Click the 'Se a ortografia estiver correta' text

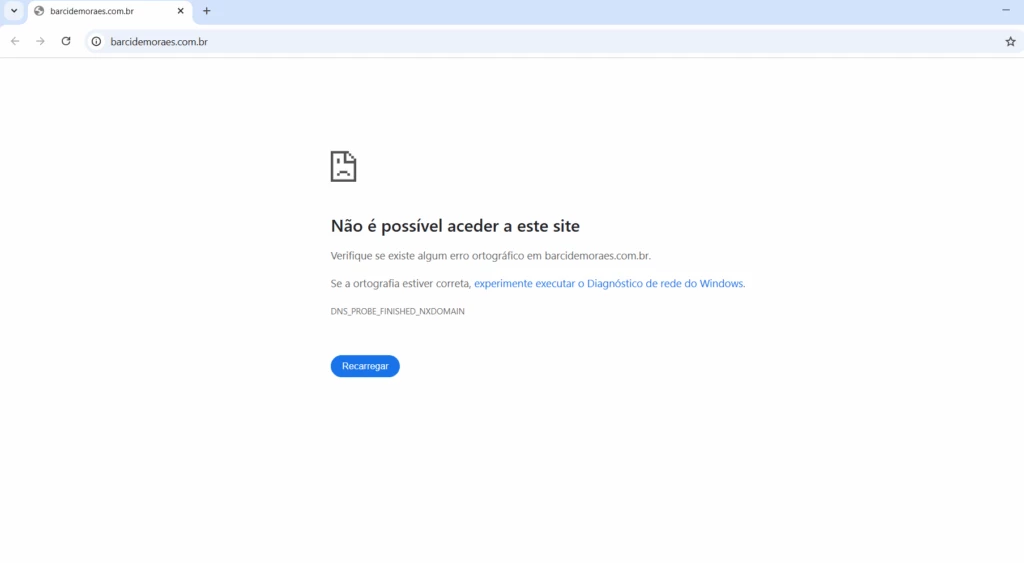(x=400, y=284)
